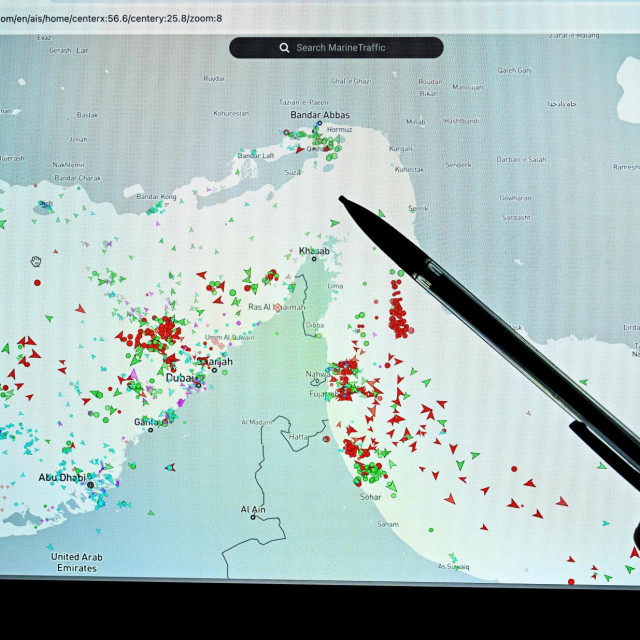Screen dimensions: 640x640
Task: Click the 'Kargan' map label
Action: click(x=400, y=149)
